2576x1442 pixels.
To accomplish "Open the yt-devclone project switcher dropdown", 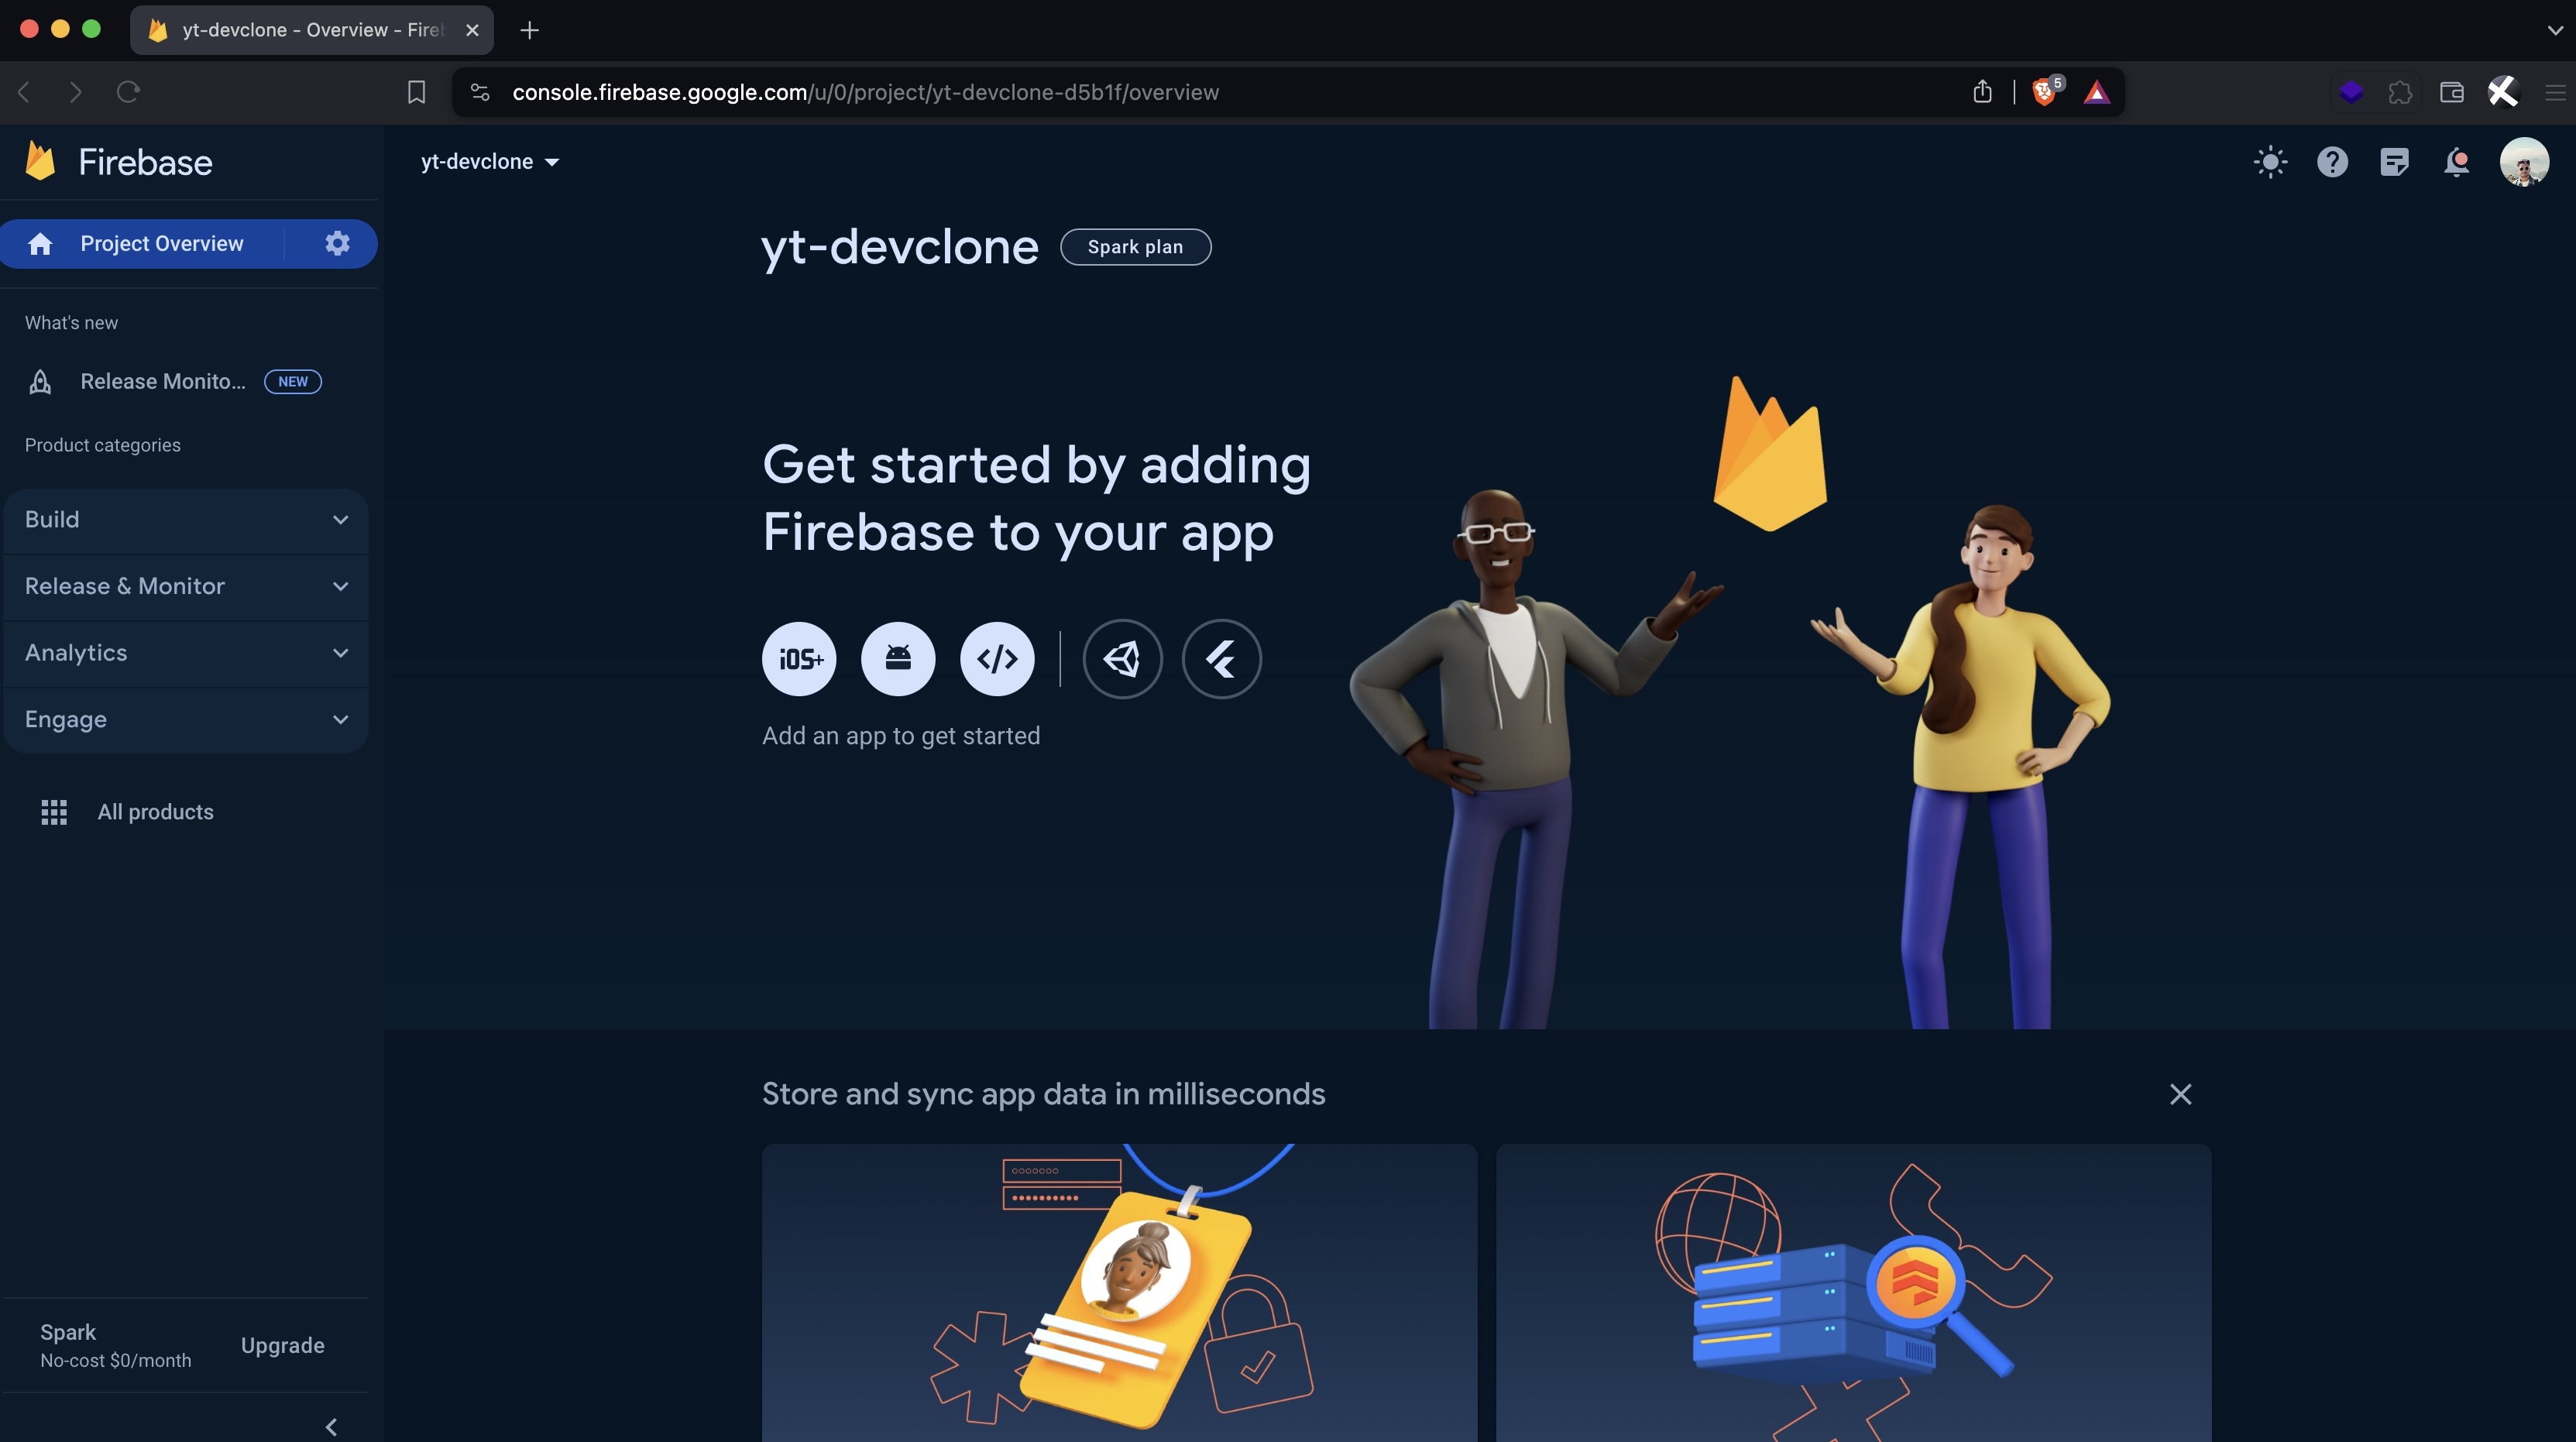I will coord(489,161).
